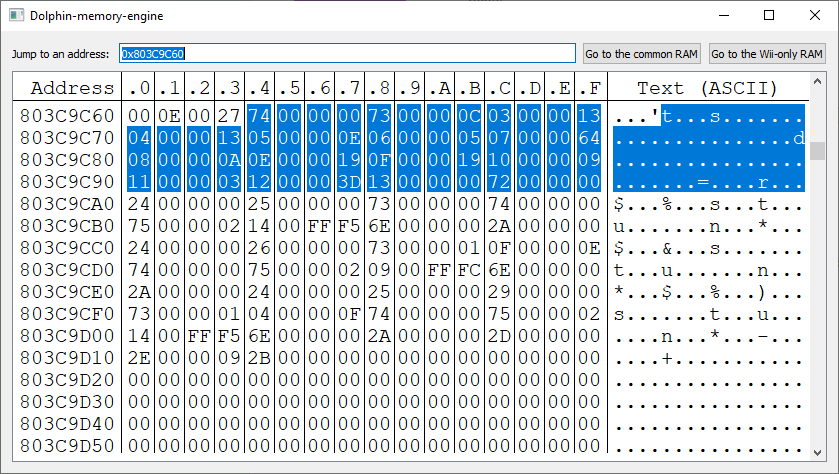Select address row 803C9D10

(67, 357)
